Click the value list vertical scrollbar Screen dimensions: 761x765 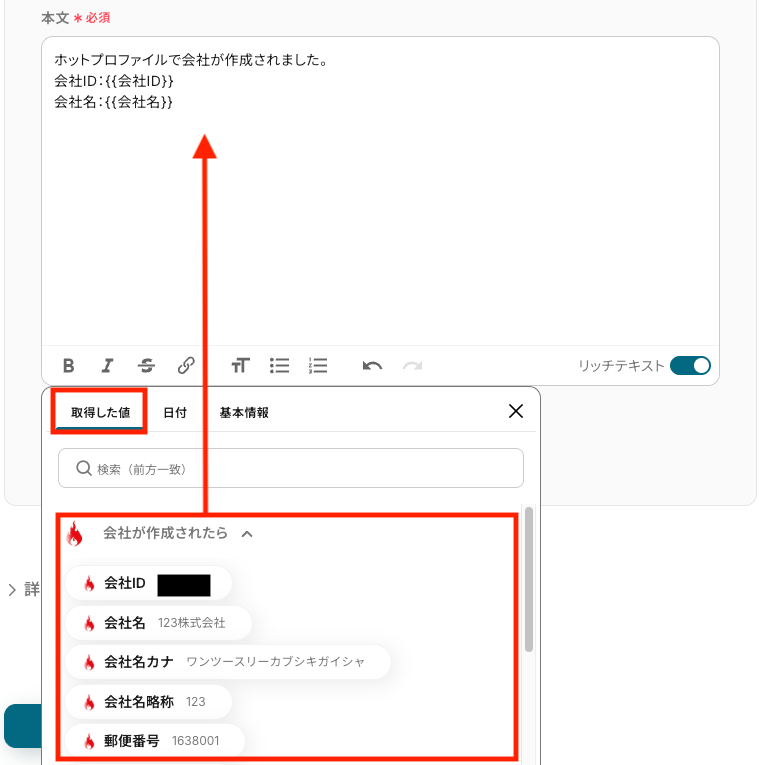click(529, 580)
